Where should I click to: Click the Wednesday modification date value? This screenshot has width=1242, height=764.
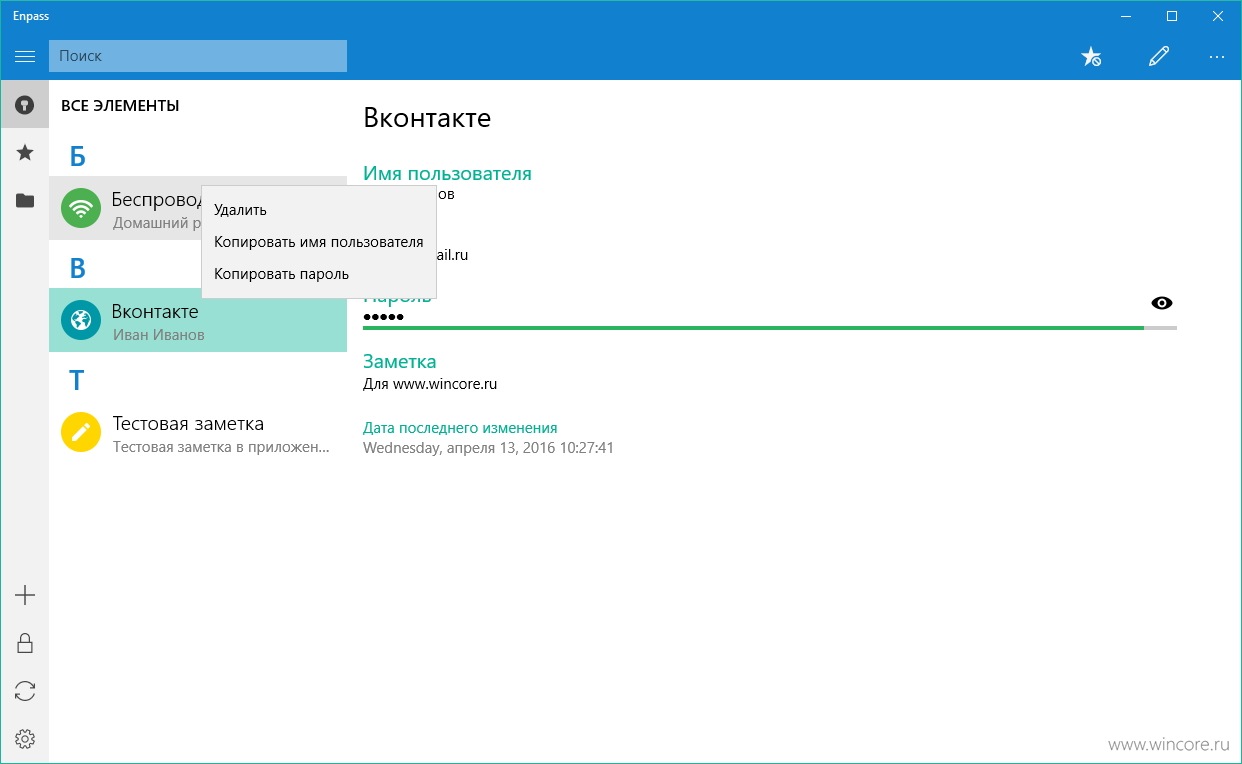[x=488, y=448]
